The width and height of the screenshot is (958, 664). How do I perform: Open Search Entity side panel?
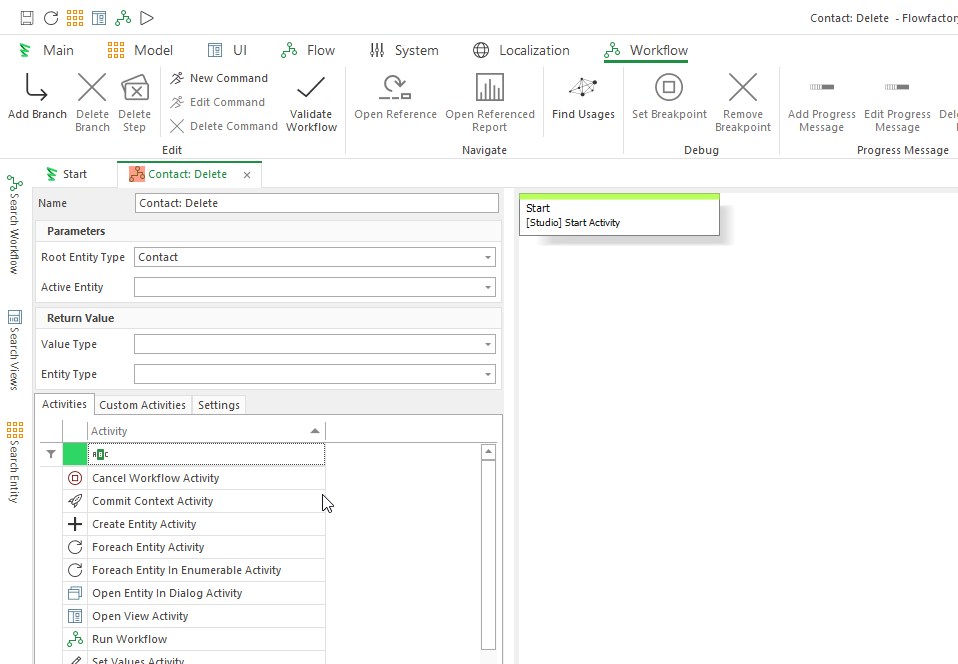tap(14, 462)
